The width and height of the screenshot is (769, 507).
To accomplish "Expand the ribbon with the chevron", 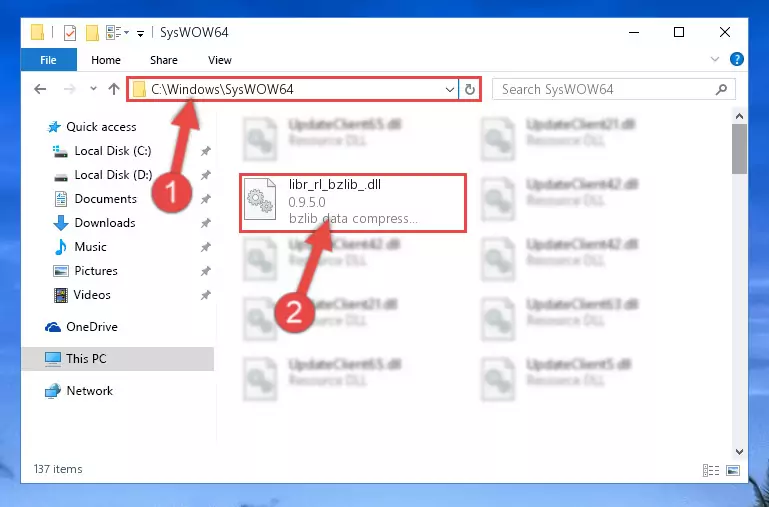I will click(715, 59).
